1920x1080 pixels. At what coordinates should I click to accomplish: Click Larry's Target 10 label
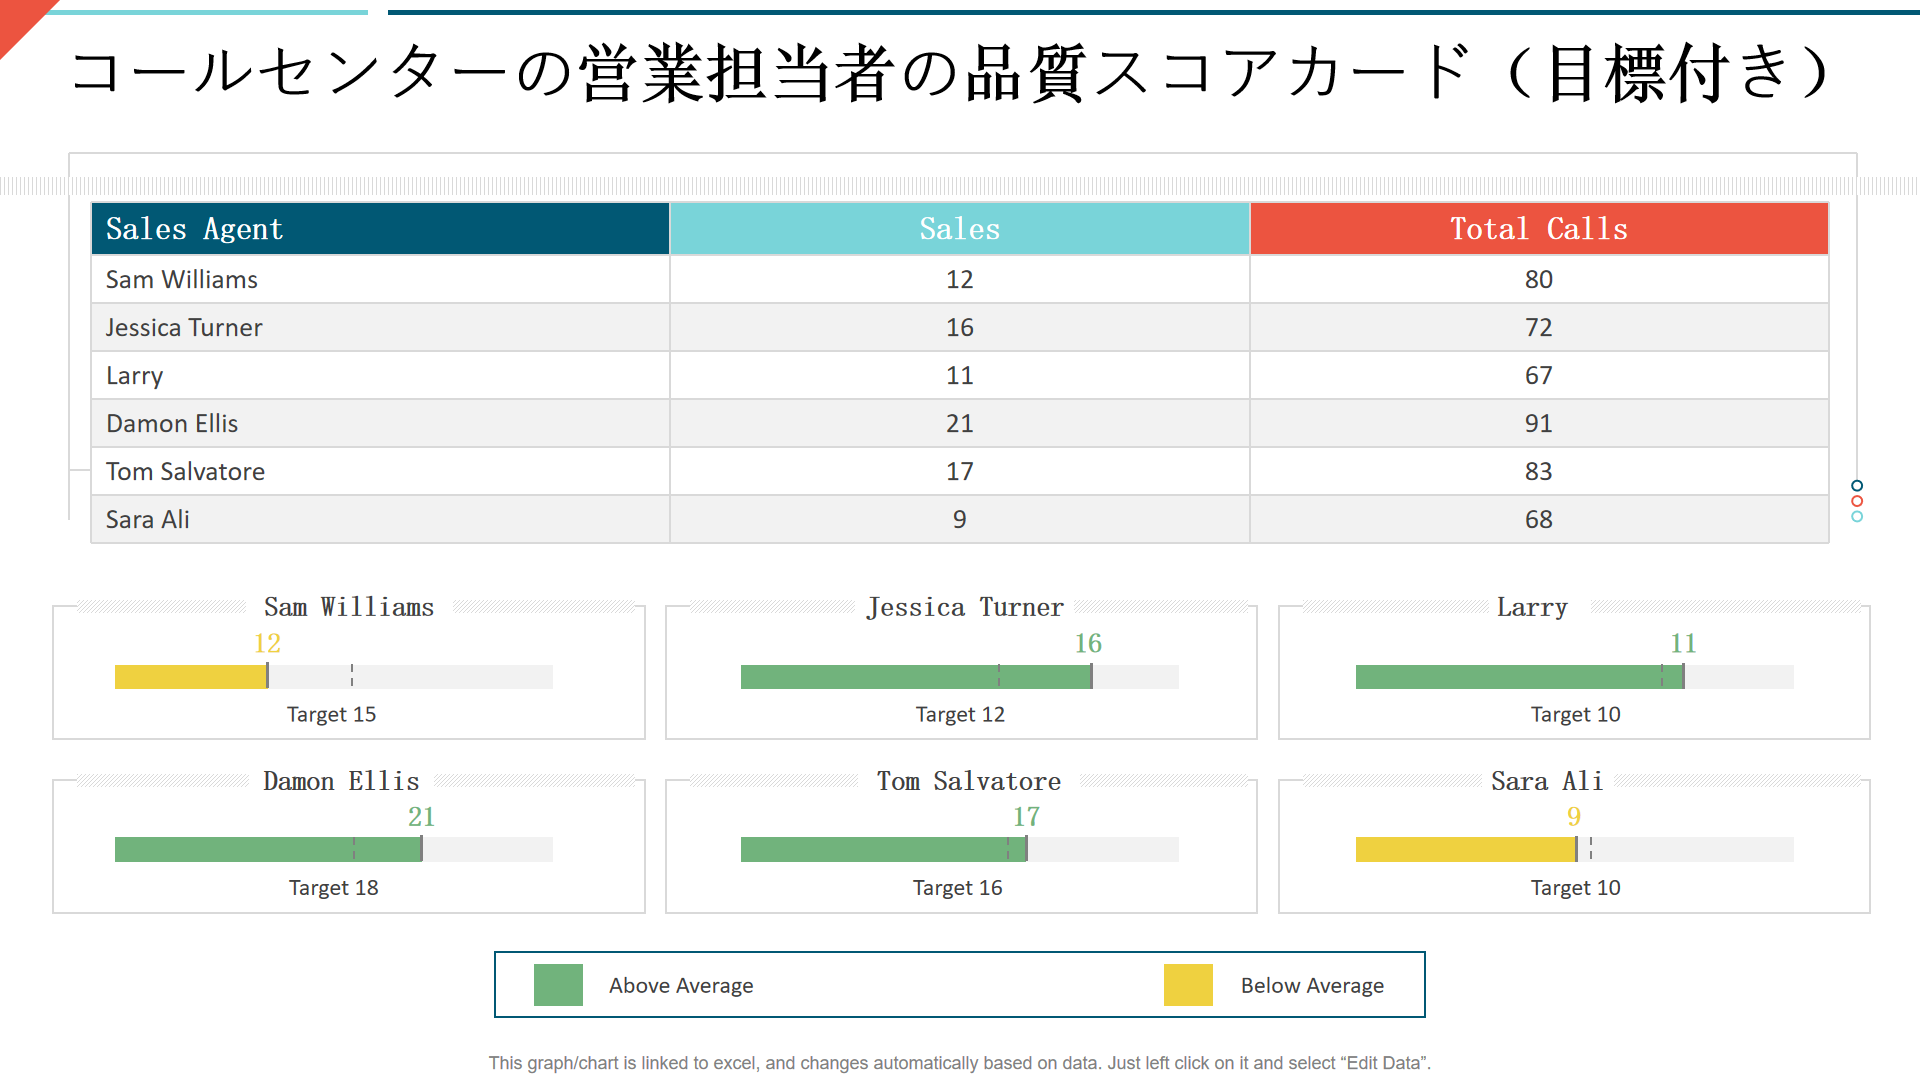tap(1575, 715)
